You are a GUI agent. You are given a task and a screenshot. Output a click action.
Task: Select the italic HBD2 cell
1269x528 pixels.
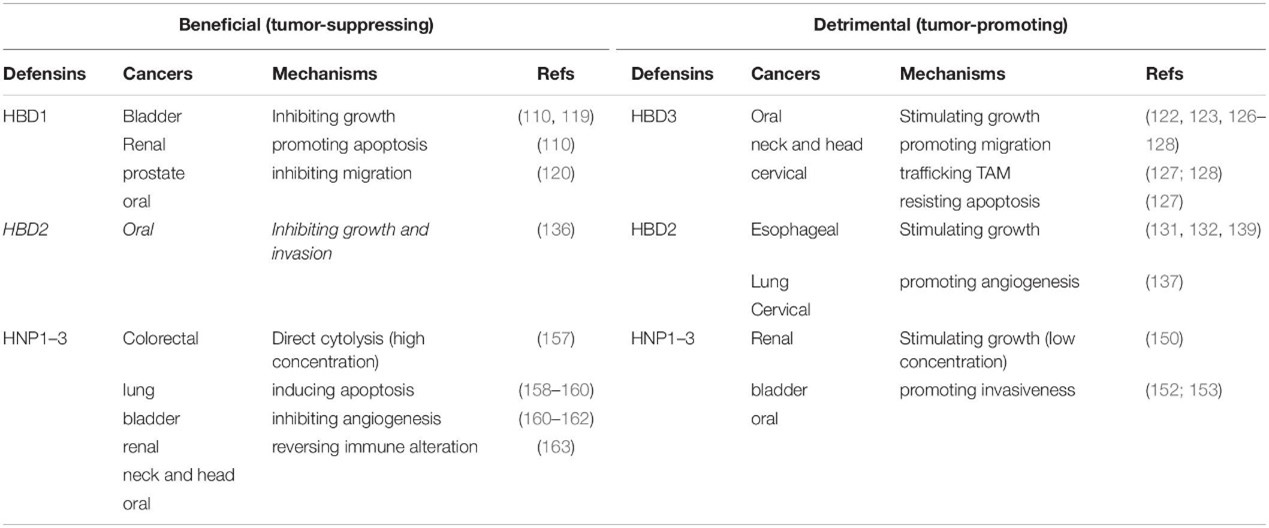(x=28, y=230)
